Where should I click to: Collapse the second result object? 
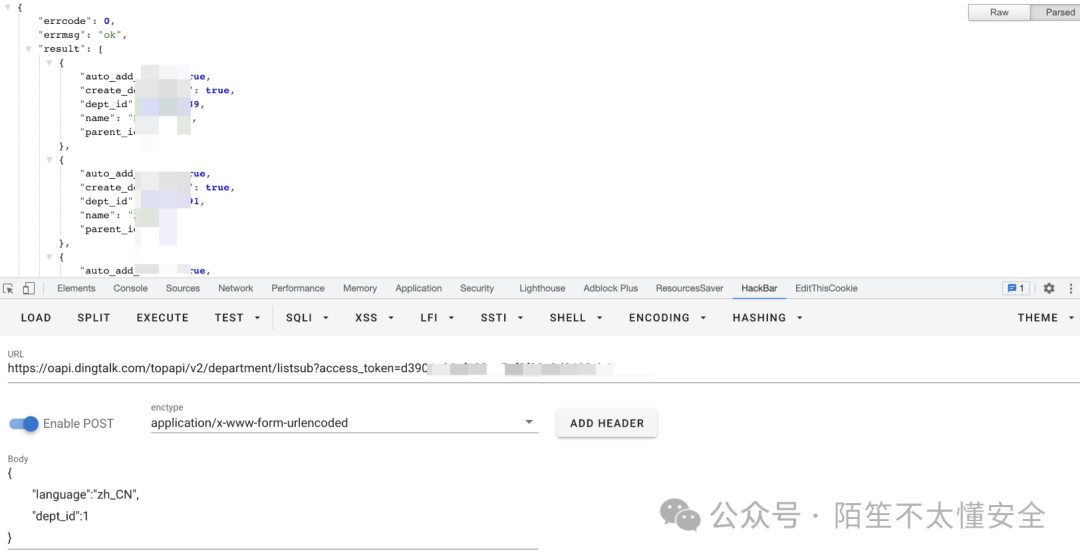pyautogui.click(x=50, y=160)
